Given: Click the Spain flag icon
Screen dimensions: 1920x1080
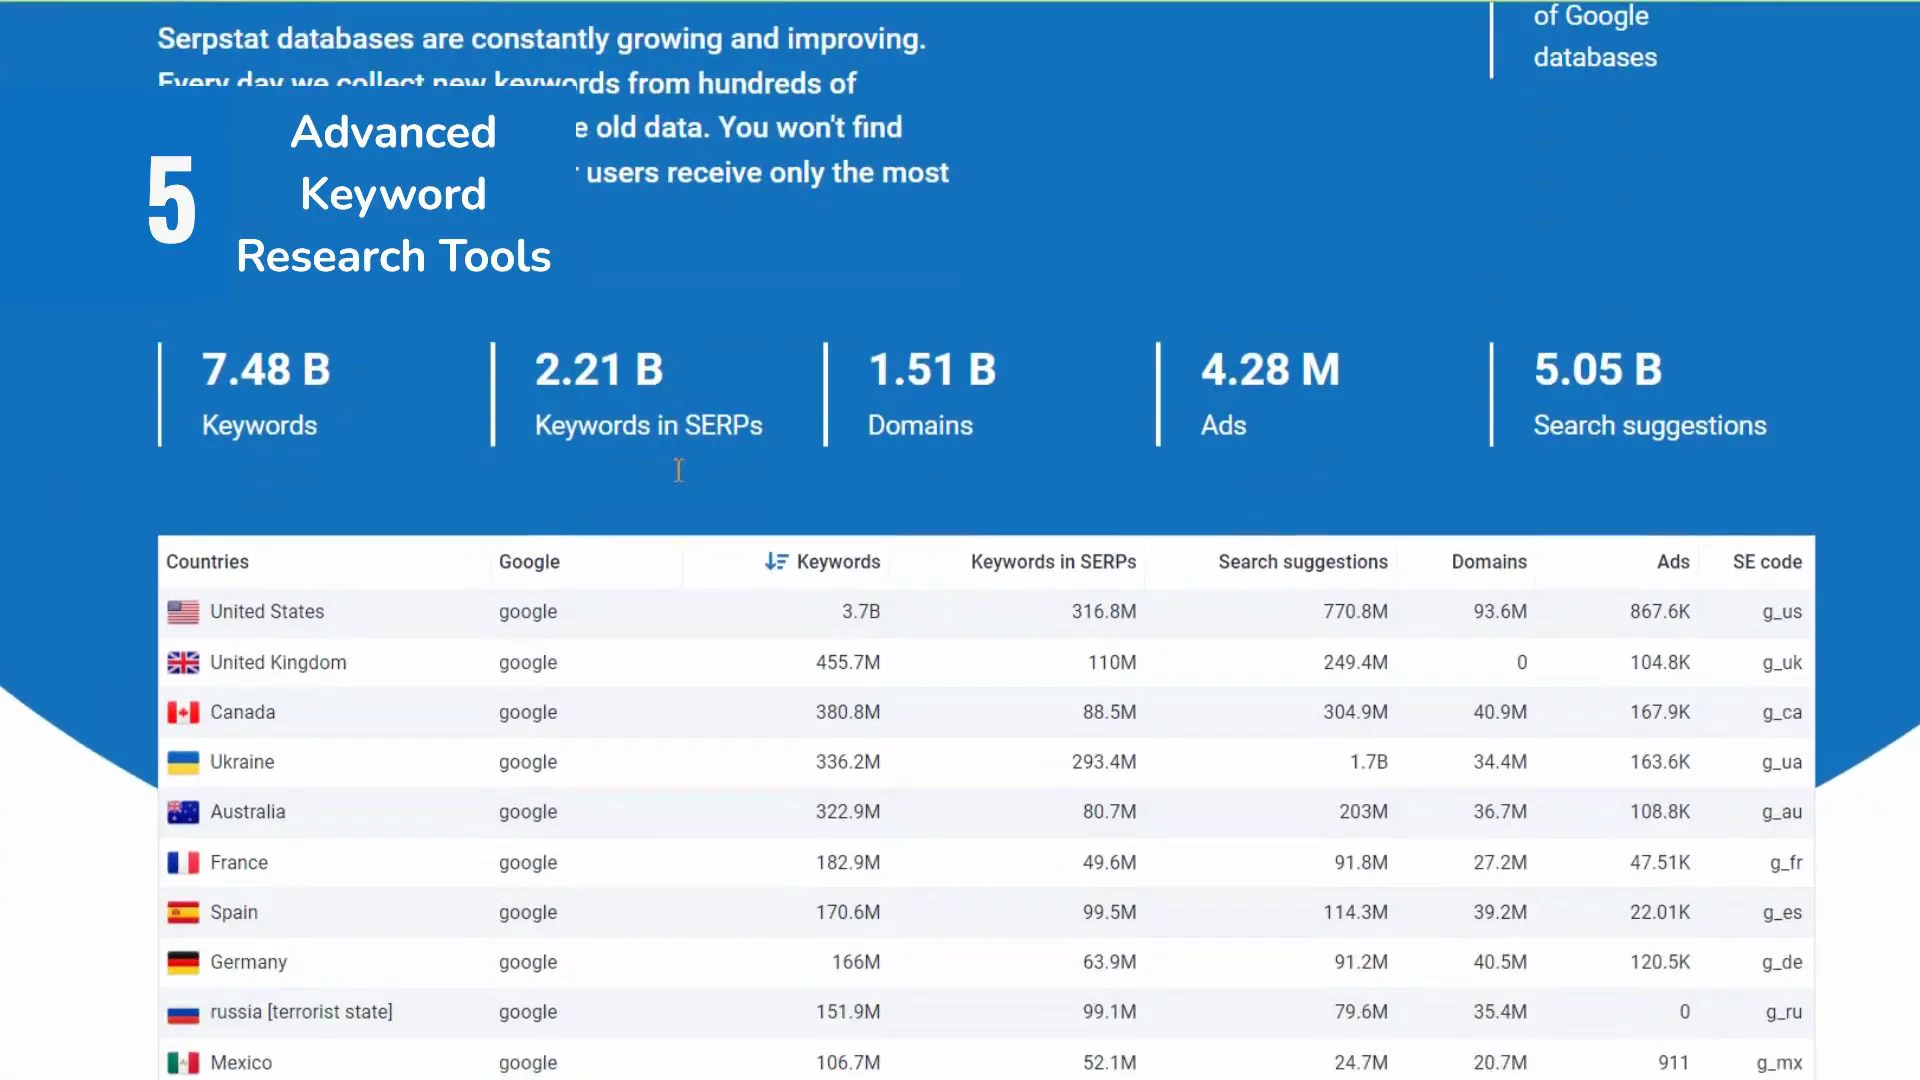Looking at the screenshot, I should (x=183, y=913).
